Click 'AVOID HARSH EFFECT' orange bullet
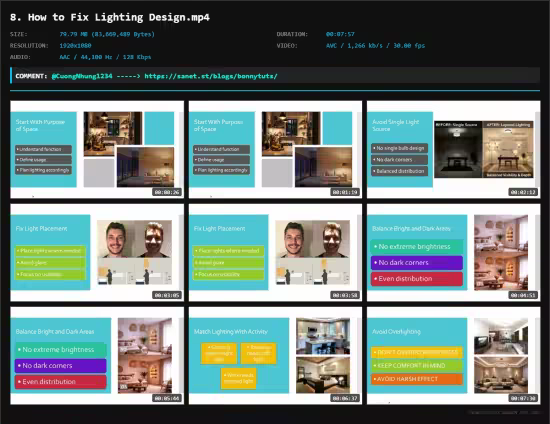 (x=417, y=379)
